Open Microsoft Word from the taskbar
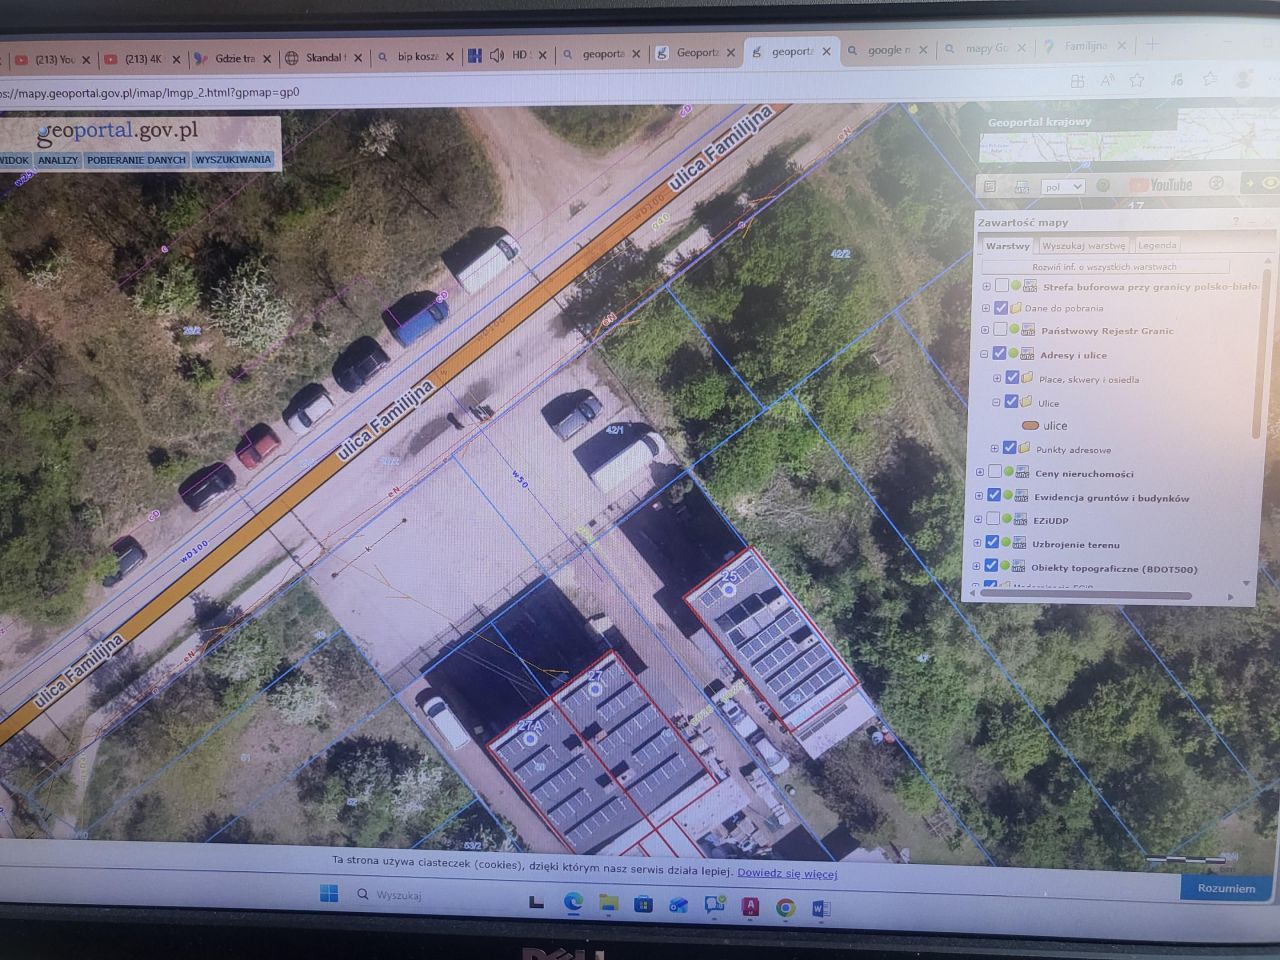This screenshot has width=1280, height=960. (x=822, y=909)
